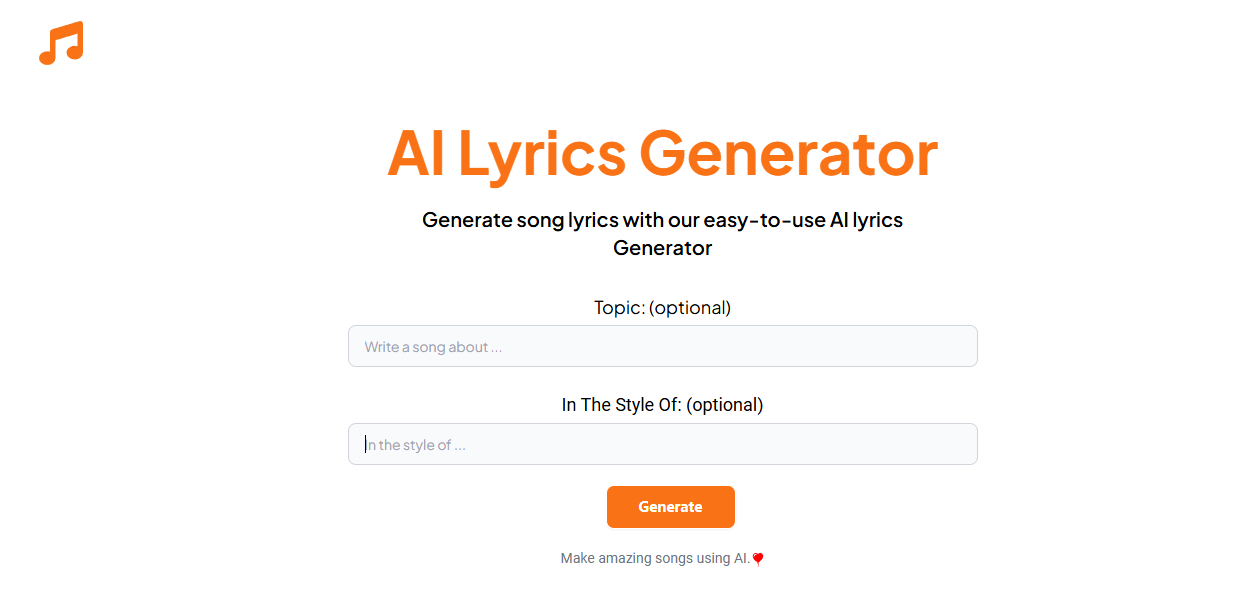Click the word 'Generator' in the large title
This screenshot has width=1259, height=614.
[788, 153]
